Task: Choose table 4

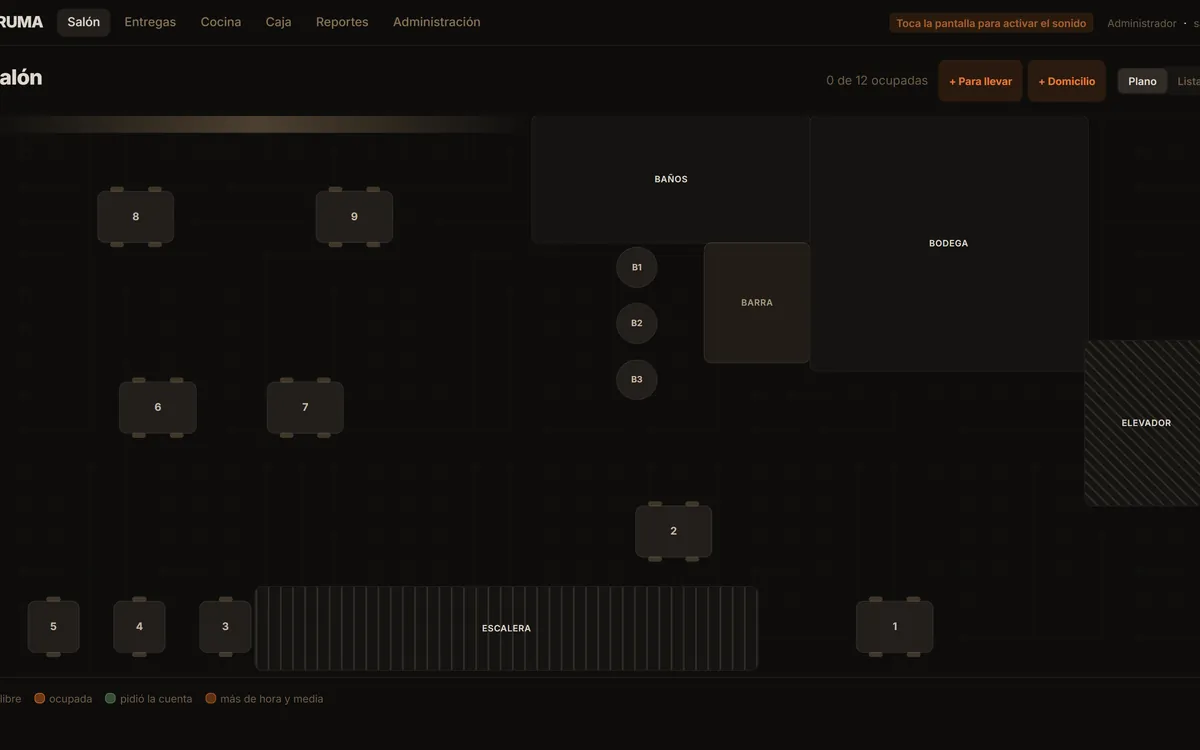Action: click(x=139, y=627)
